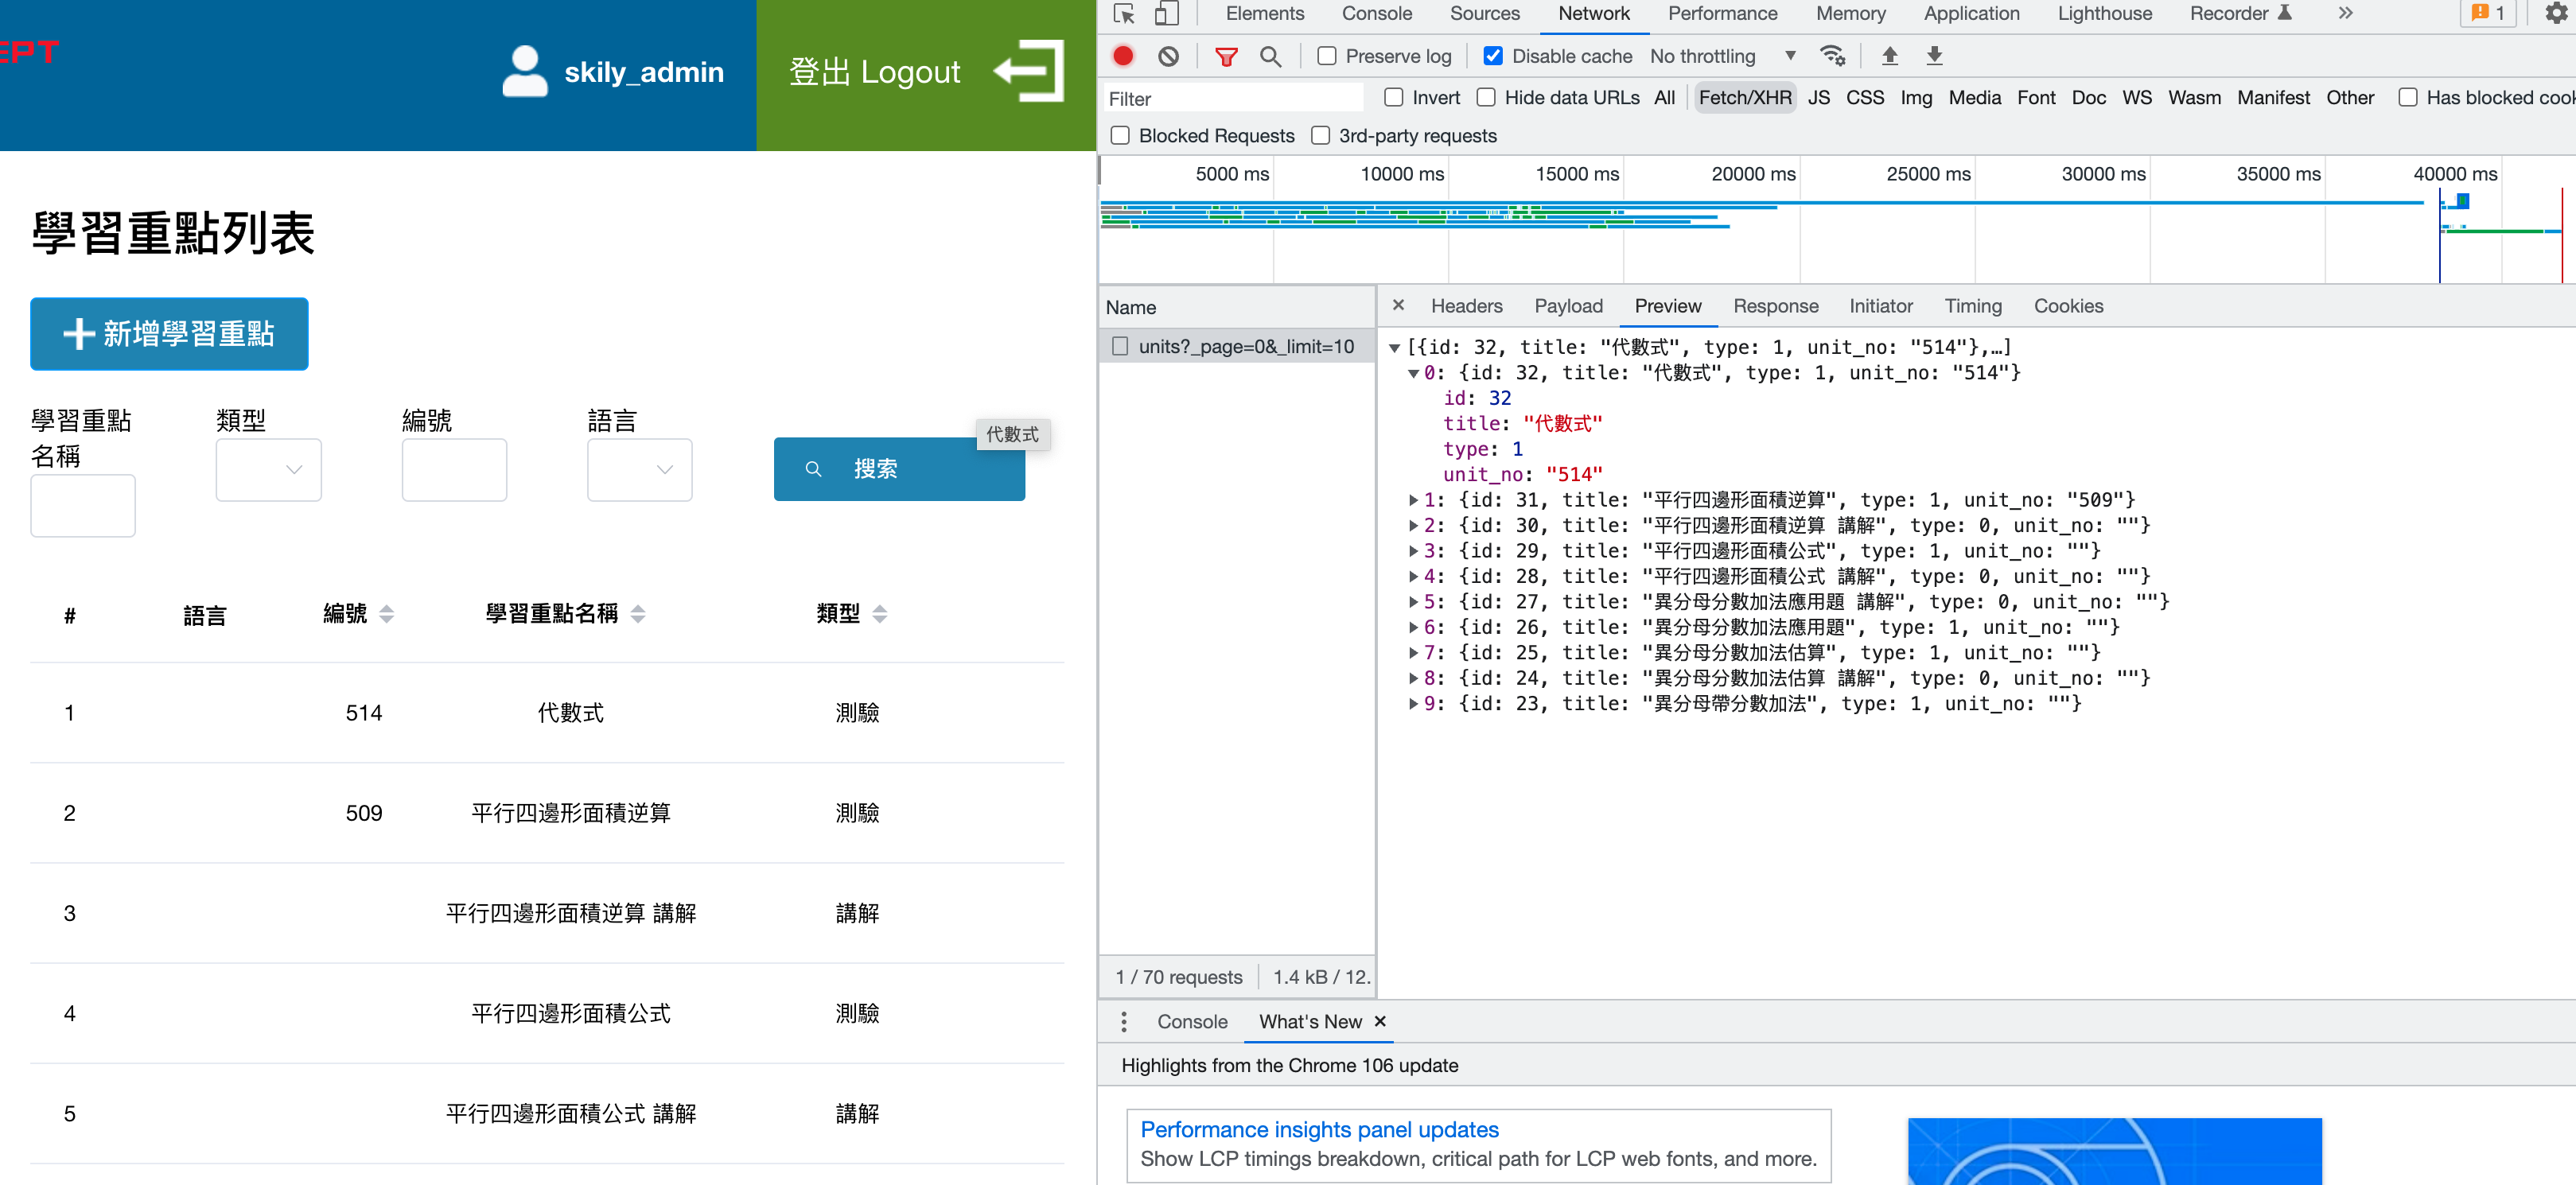Click the logout arrow icon
2576x1185 pixels.
[x=1029, y=71]
